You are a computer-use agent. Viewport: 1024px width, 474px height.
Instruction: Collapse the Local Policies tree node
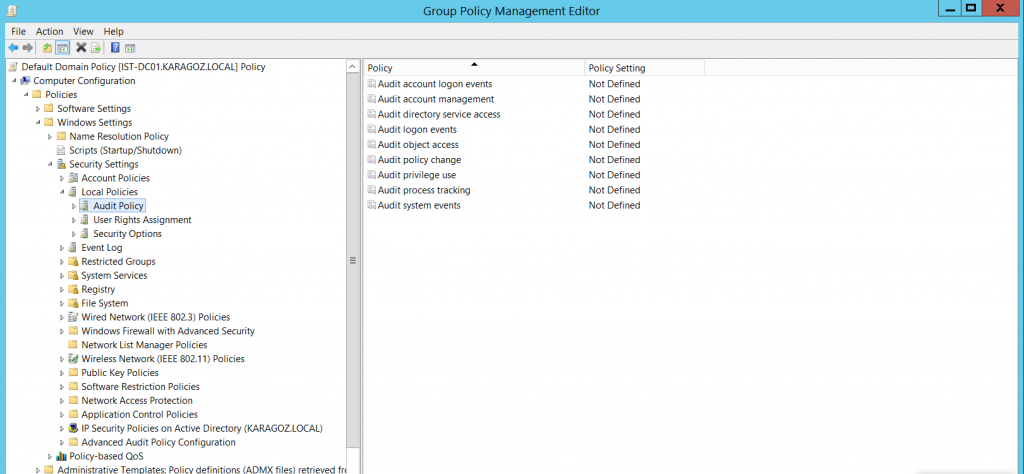pyautogui.click(x=63, y=192)
